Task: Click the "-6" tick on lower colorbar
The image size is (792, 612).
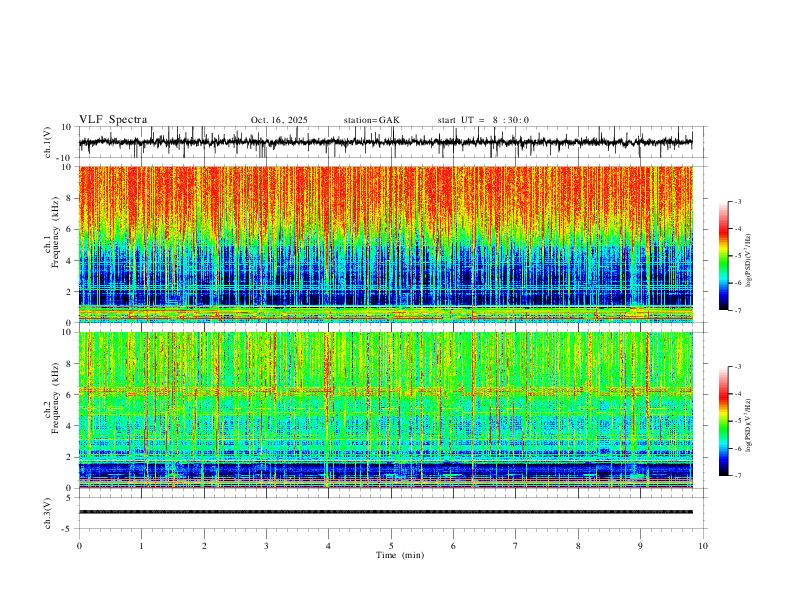Action: (x=737, y=448)
